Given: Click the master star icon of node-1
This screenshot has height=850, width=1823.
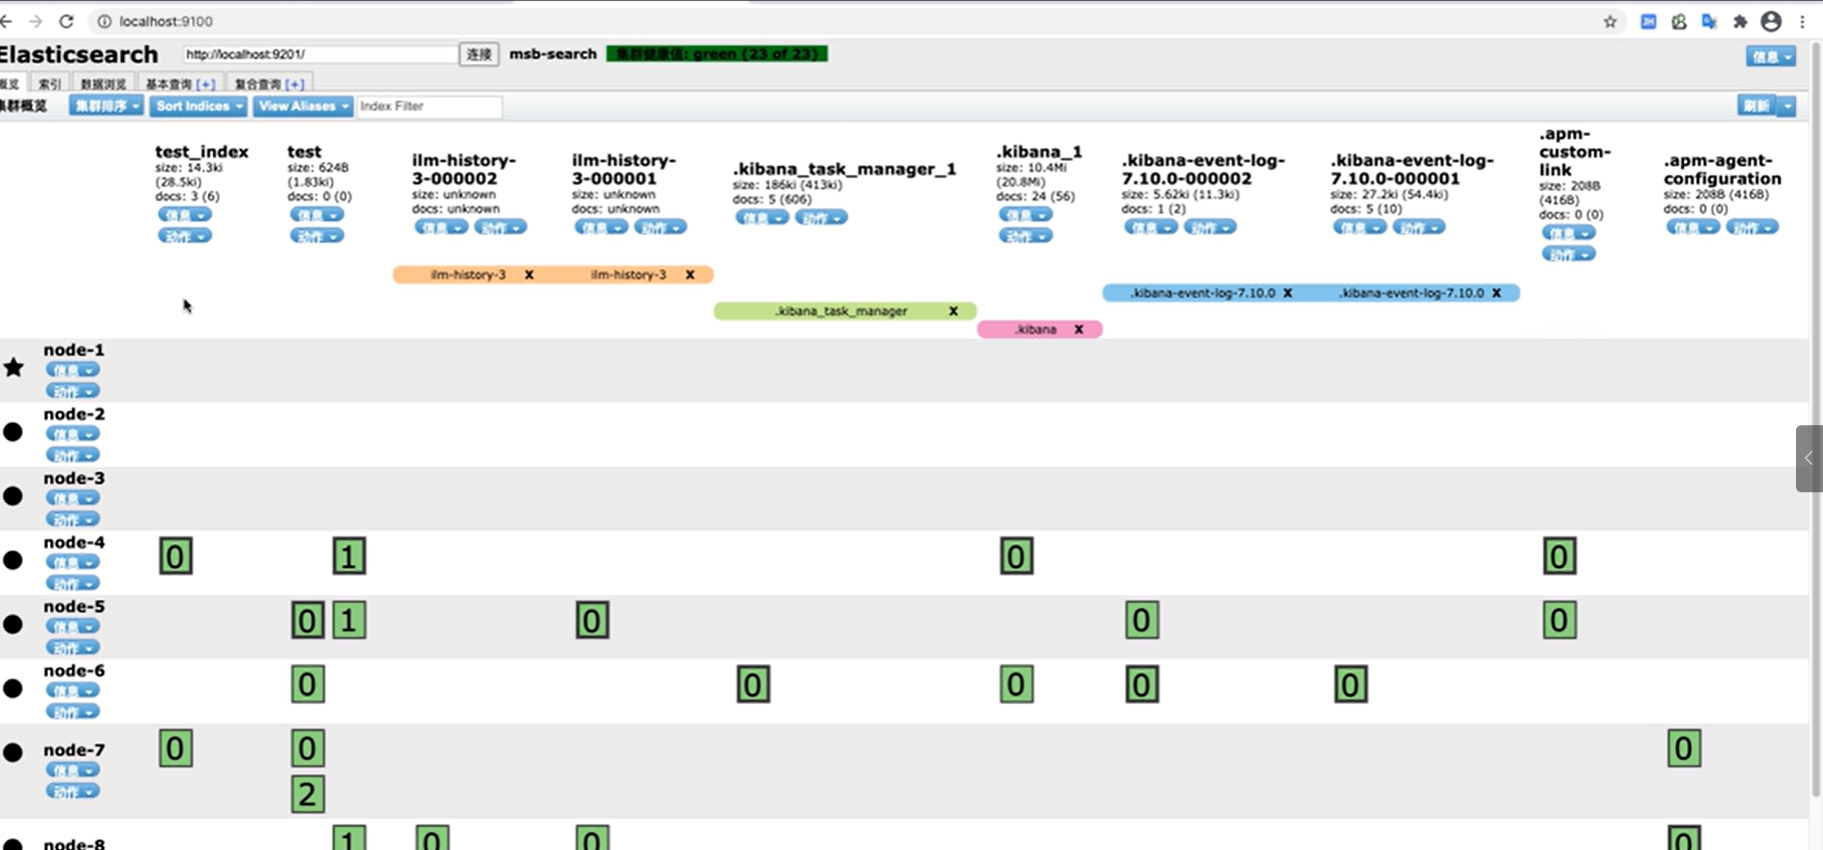Looking at the screenshot, I should (x=14, y=367).
